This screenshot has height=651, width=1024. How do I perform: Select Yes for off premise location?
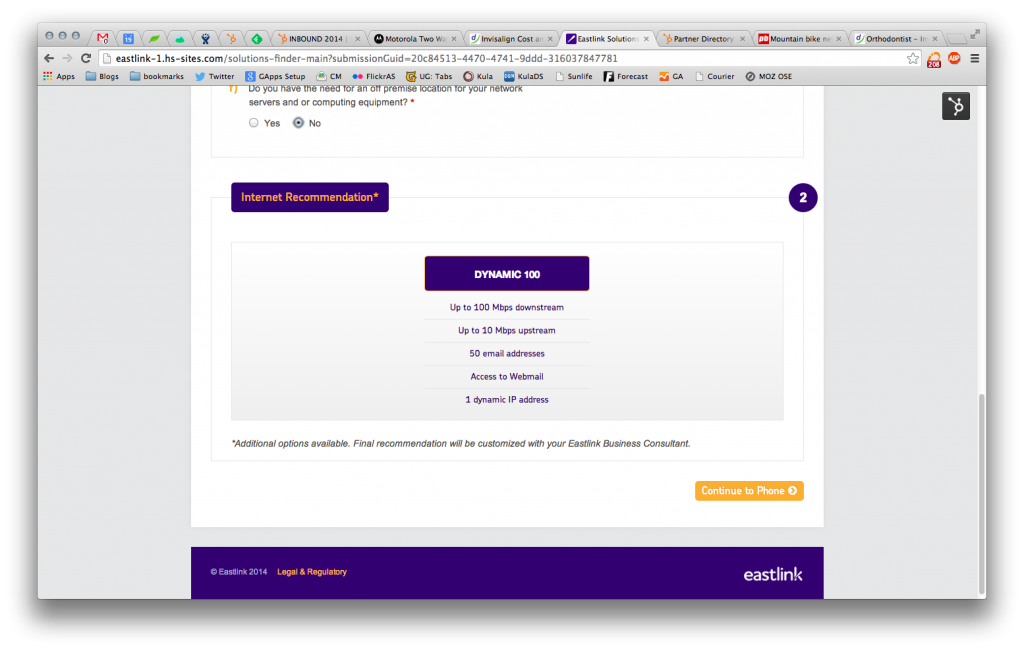pos(253,123)
